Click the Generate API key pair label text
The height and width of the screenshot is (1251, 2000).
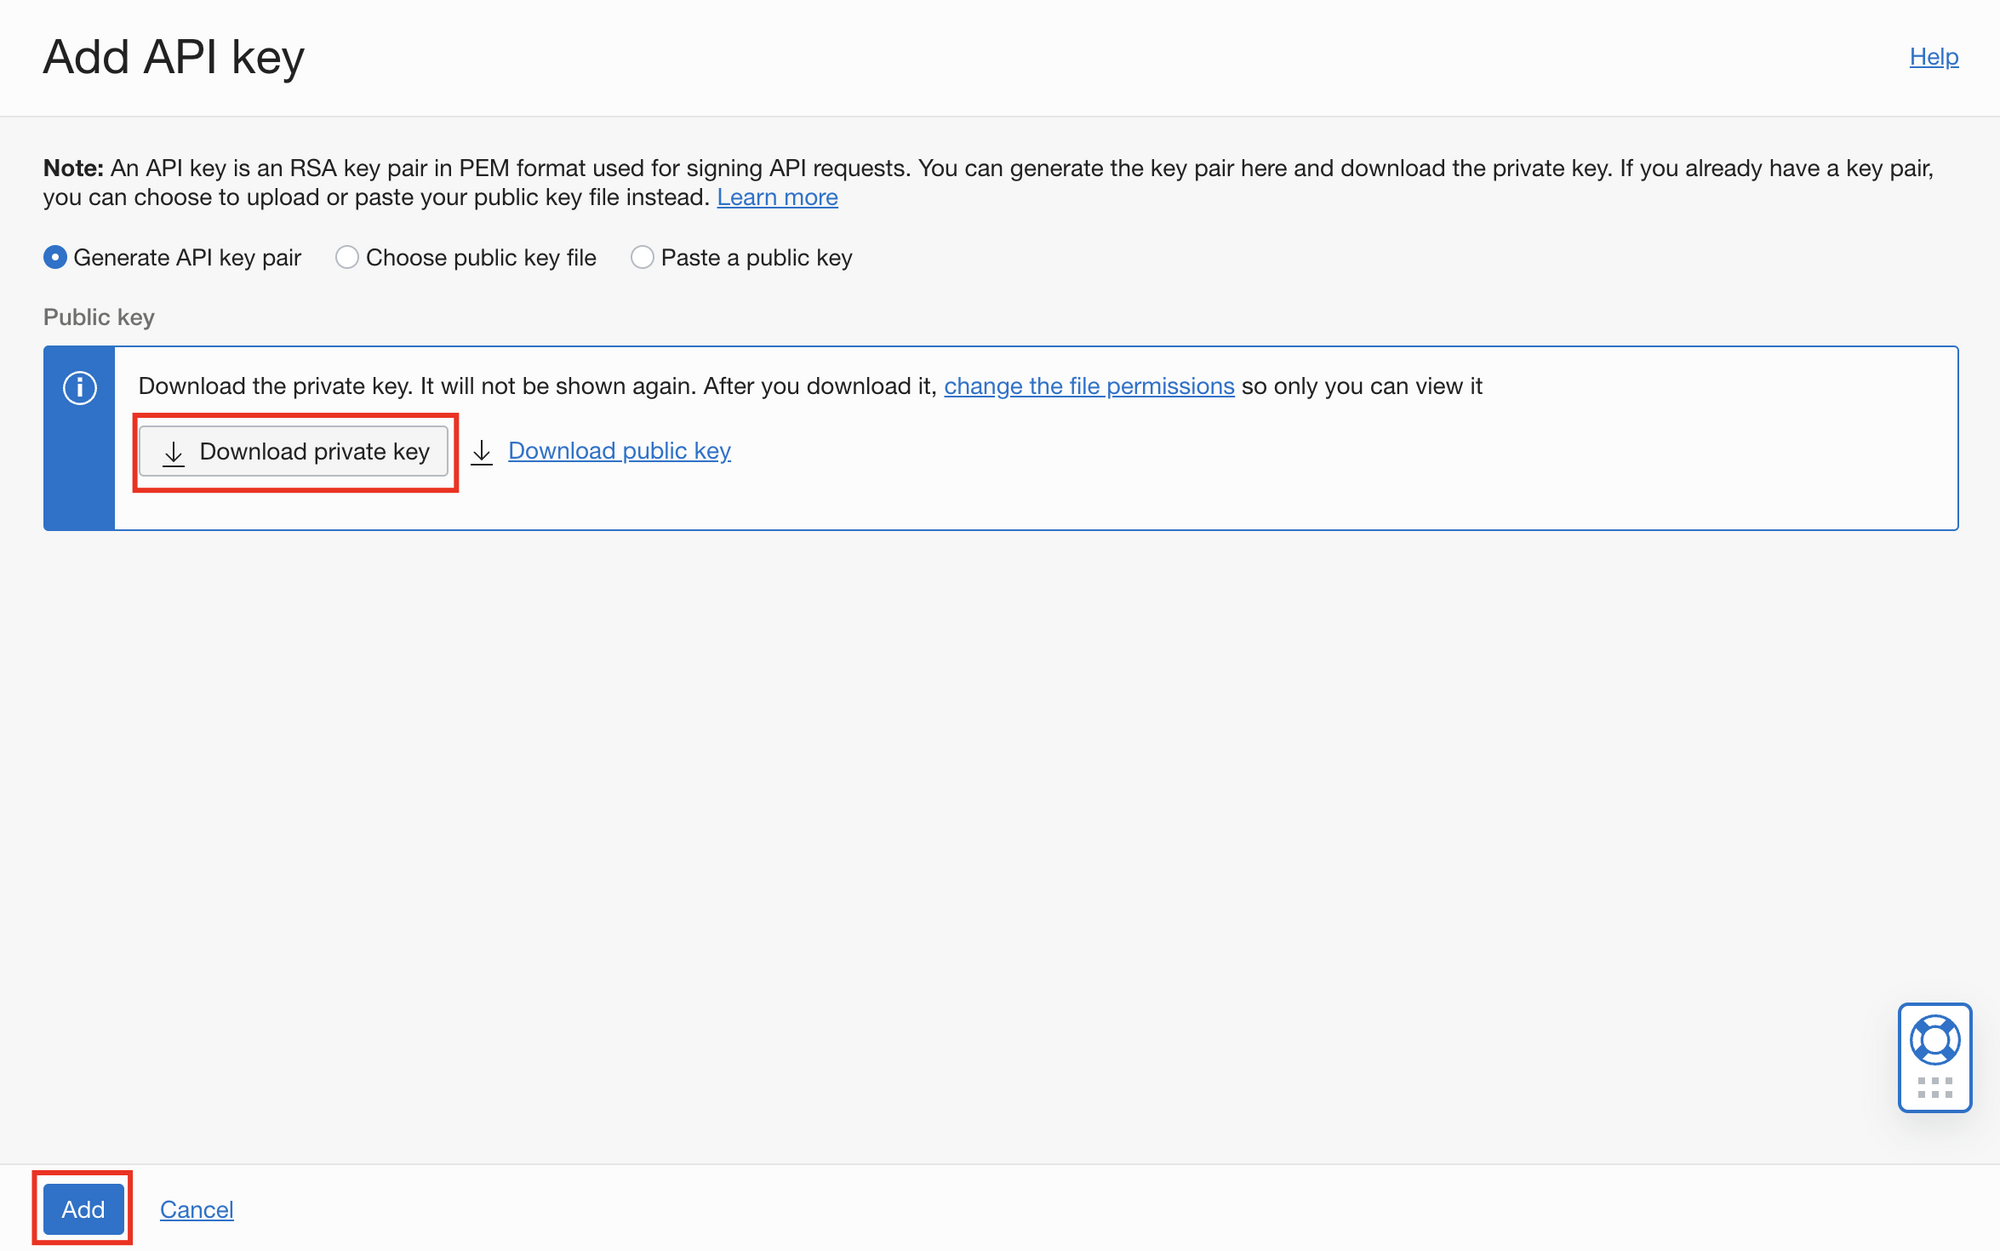[x=187, y=258]
